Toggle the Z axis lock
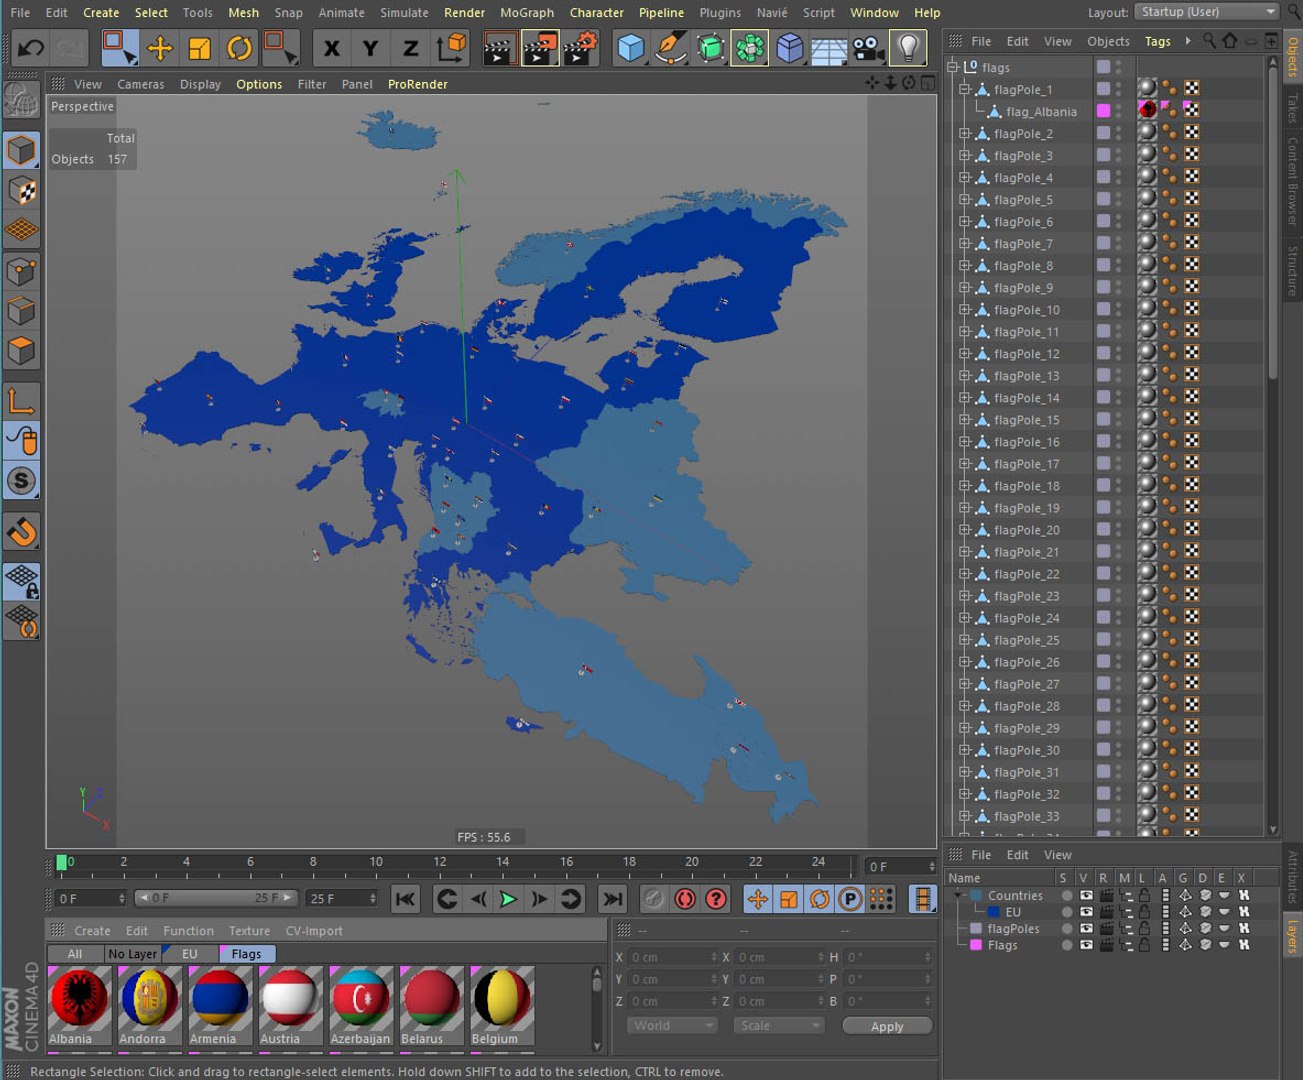Image resolution: width=1303 pixels, height=1080 pixels. pos(410,47)
